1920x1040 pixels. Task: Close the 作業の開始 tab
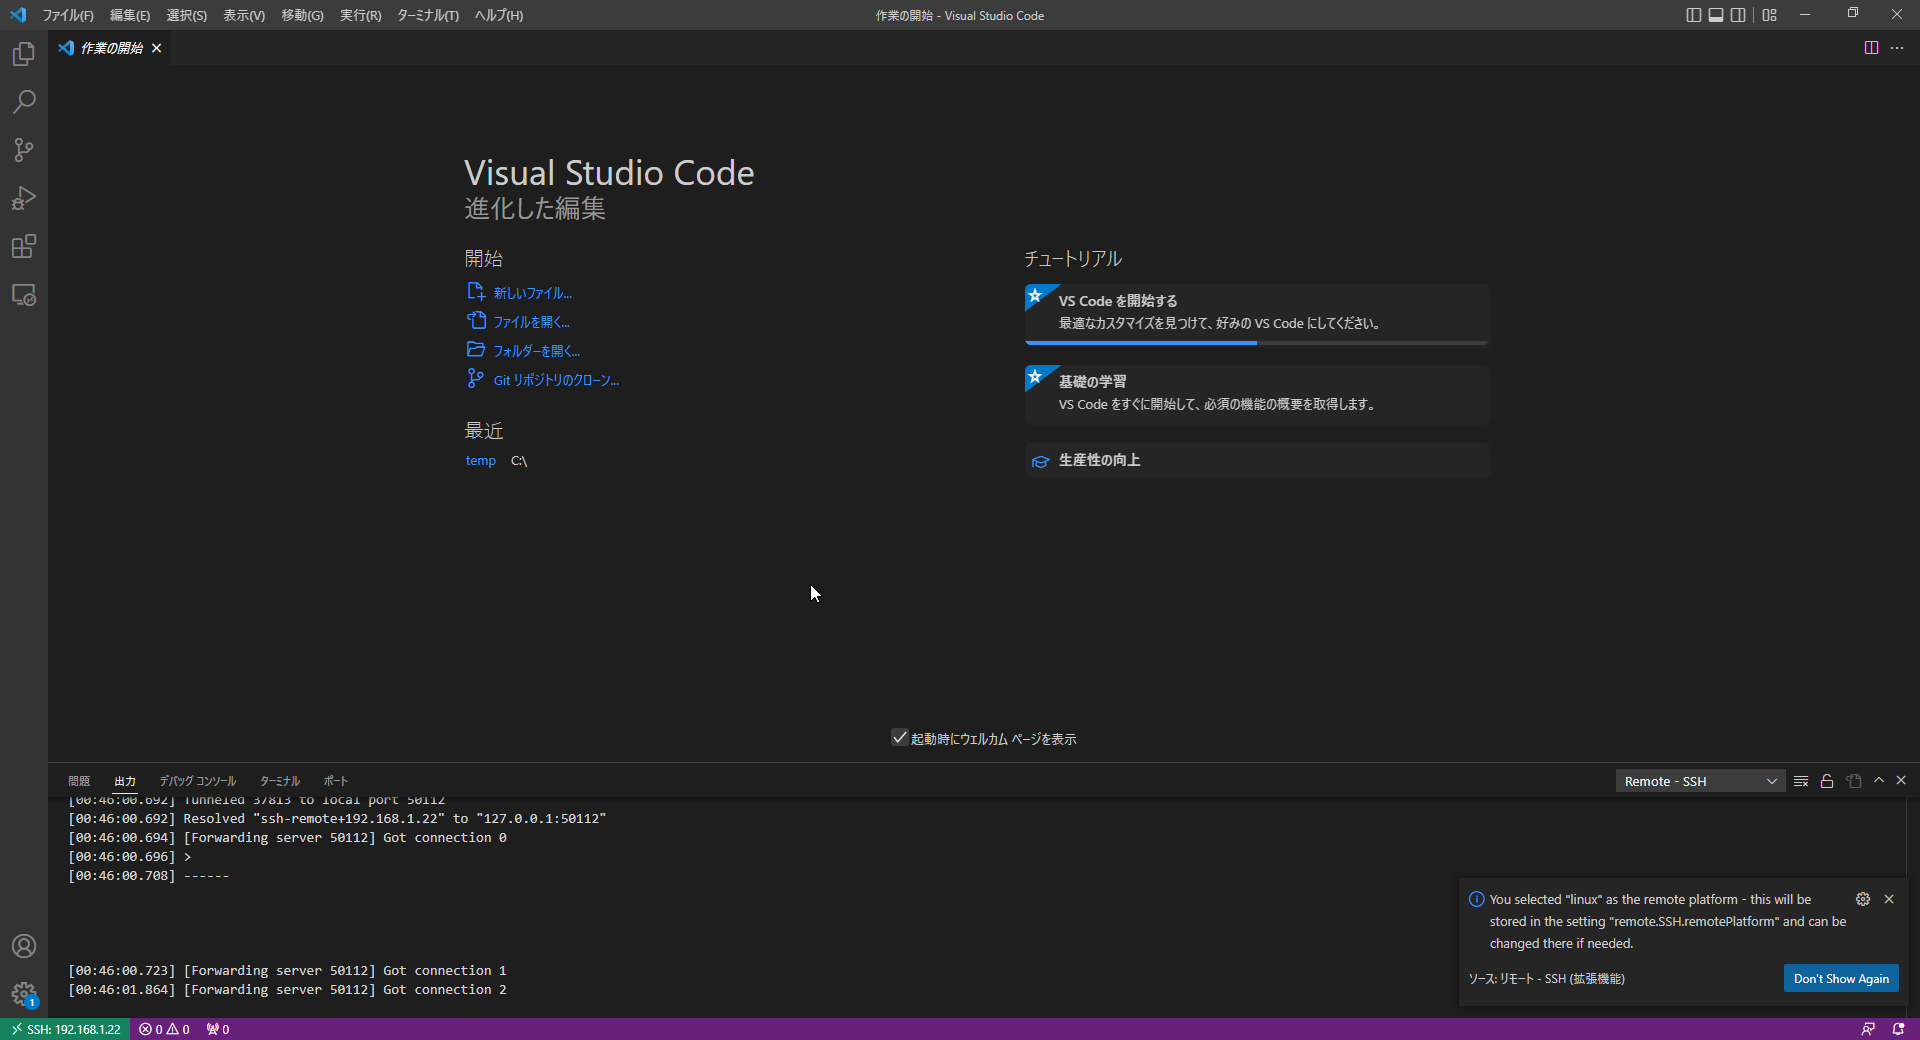pyautogui.click(x=157, y=48)
